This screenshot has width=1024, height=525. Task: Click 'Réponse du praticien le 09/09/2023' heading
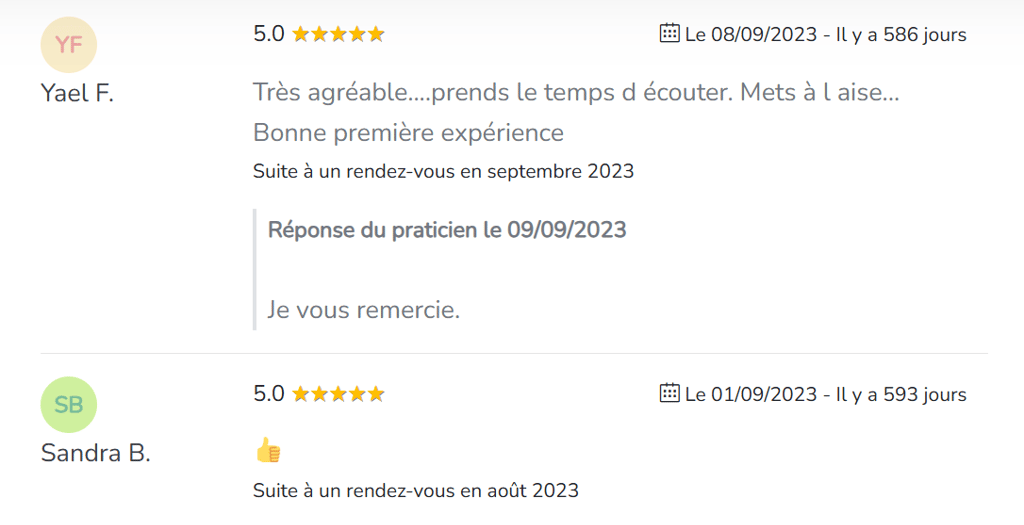446,230
